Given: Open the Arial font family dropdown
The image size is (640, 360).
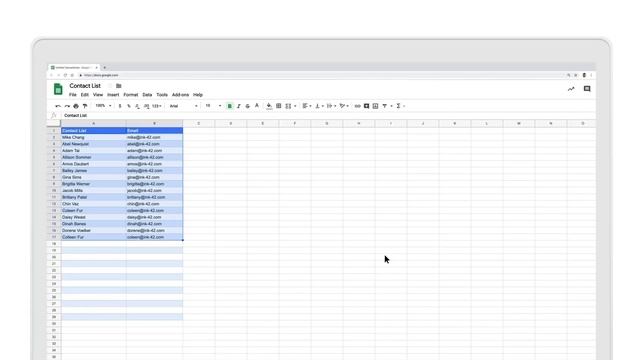Looking at the screenshot, I should (184, 106).
